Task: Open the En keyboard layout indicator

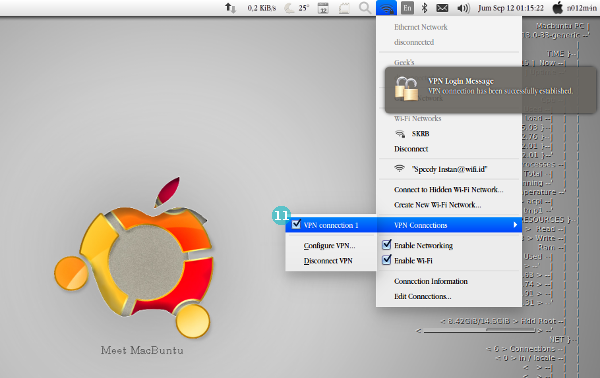Action: 407,8
